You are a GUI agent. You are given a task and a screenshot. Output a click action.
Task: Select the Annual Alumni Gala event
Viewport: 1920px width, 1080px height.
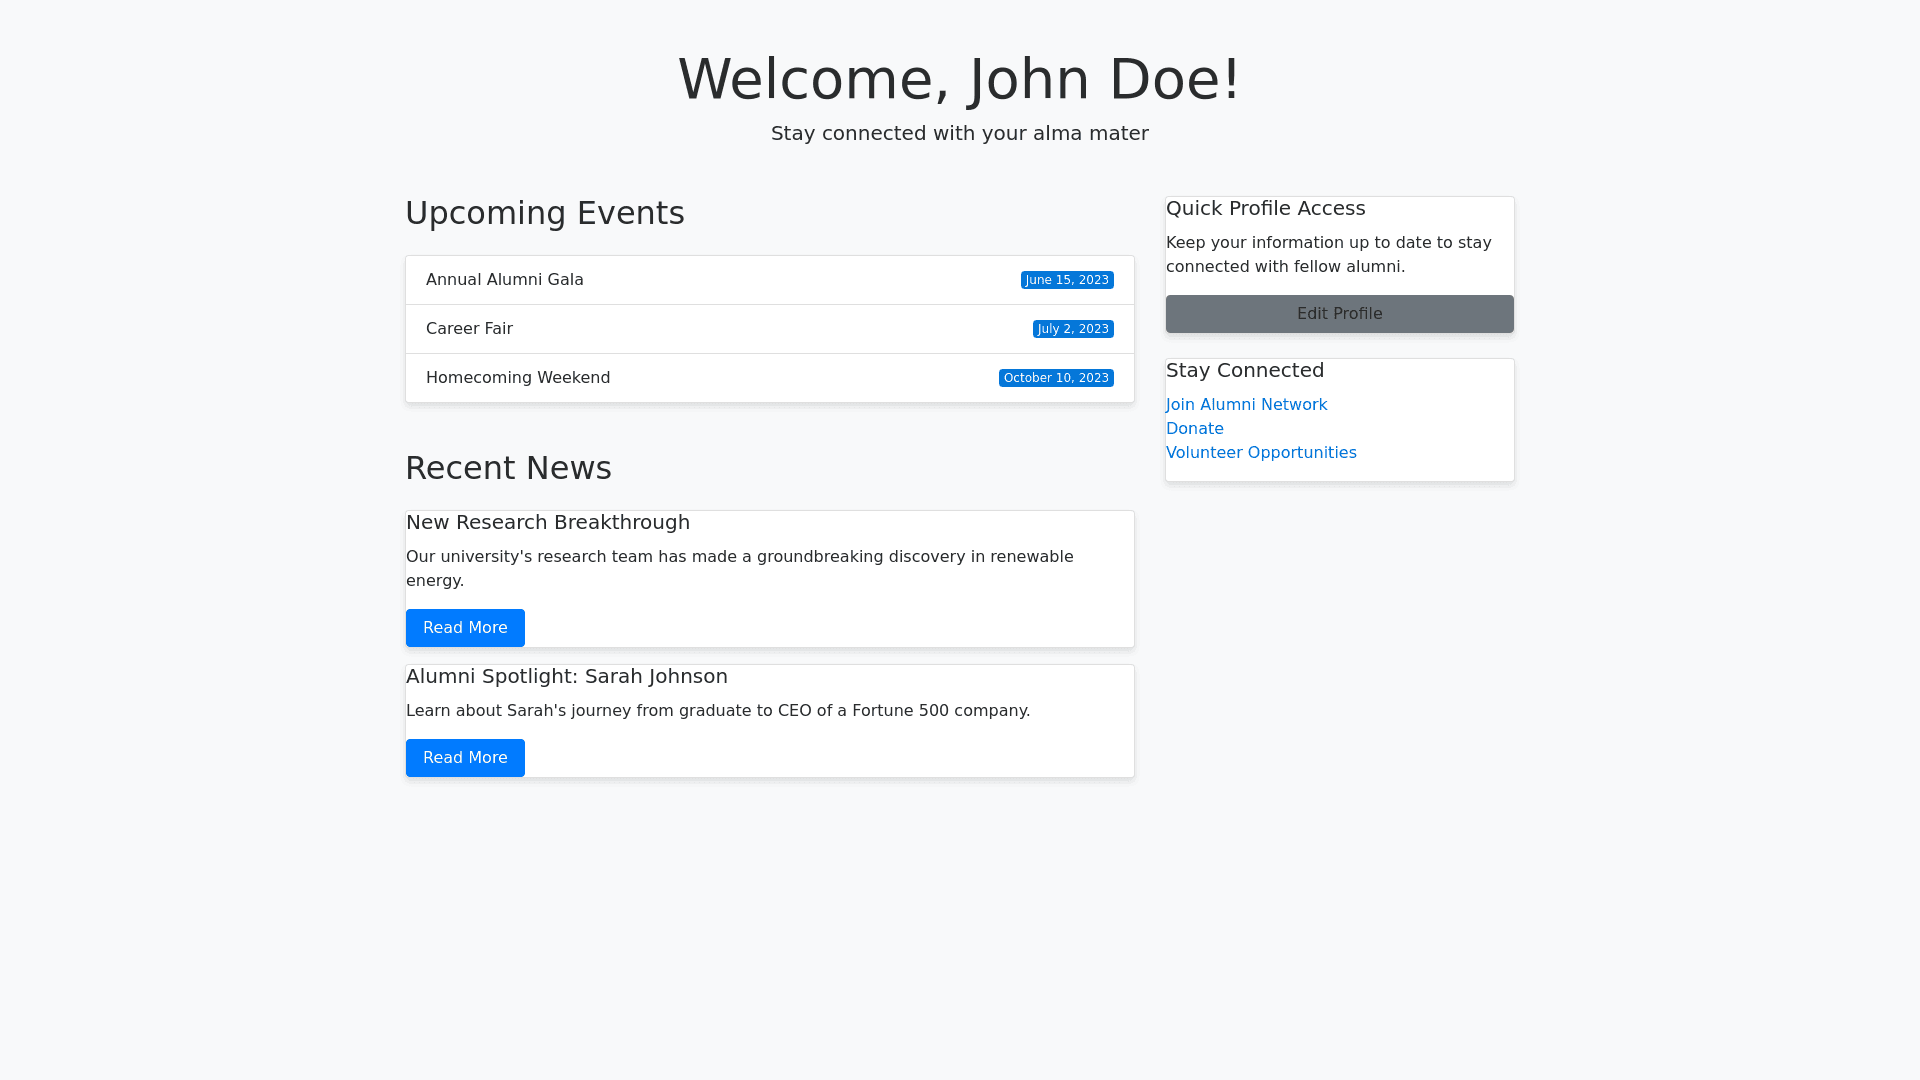(x=505, y=280)
